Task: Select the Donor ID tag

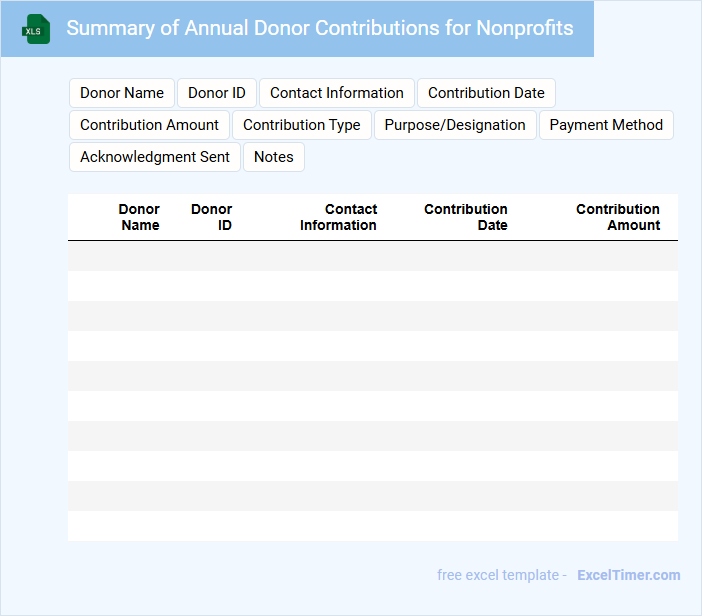Action: (x=217, y=93)
